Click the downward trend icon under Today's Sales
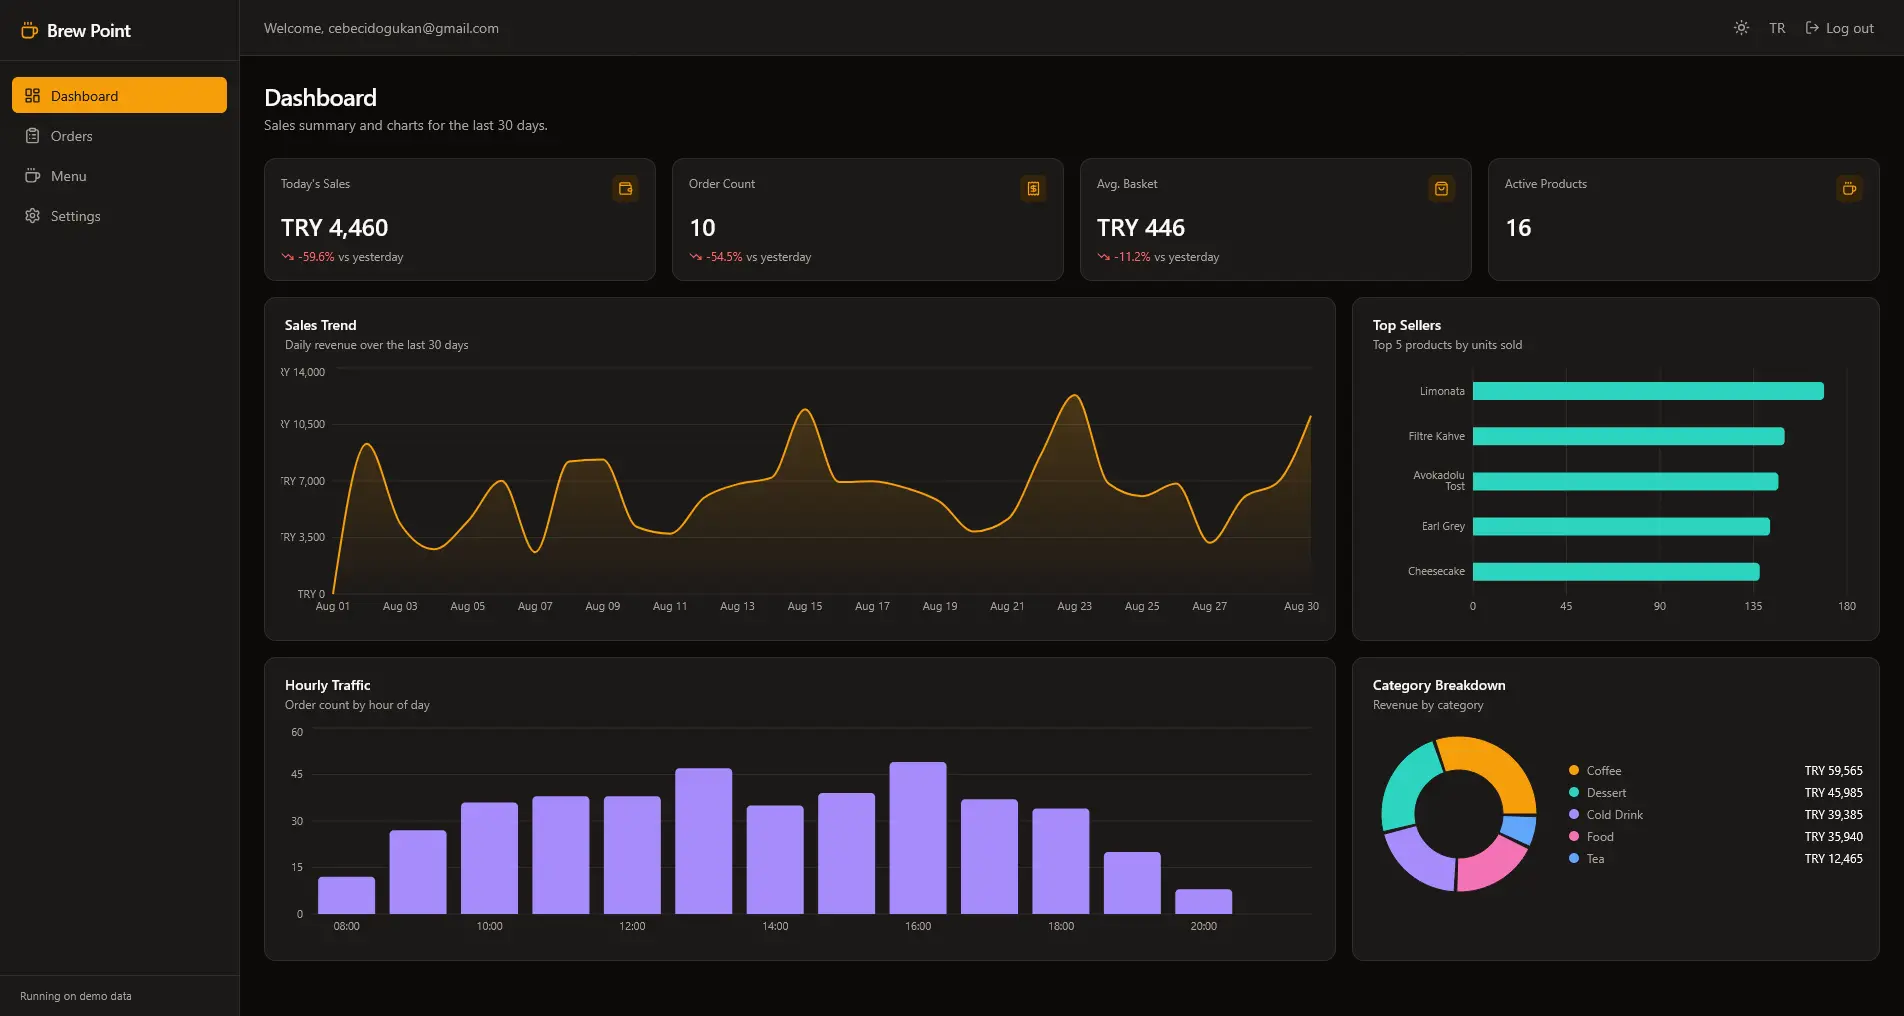Screen dimensions: 1904x1016 point(288,257)
